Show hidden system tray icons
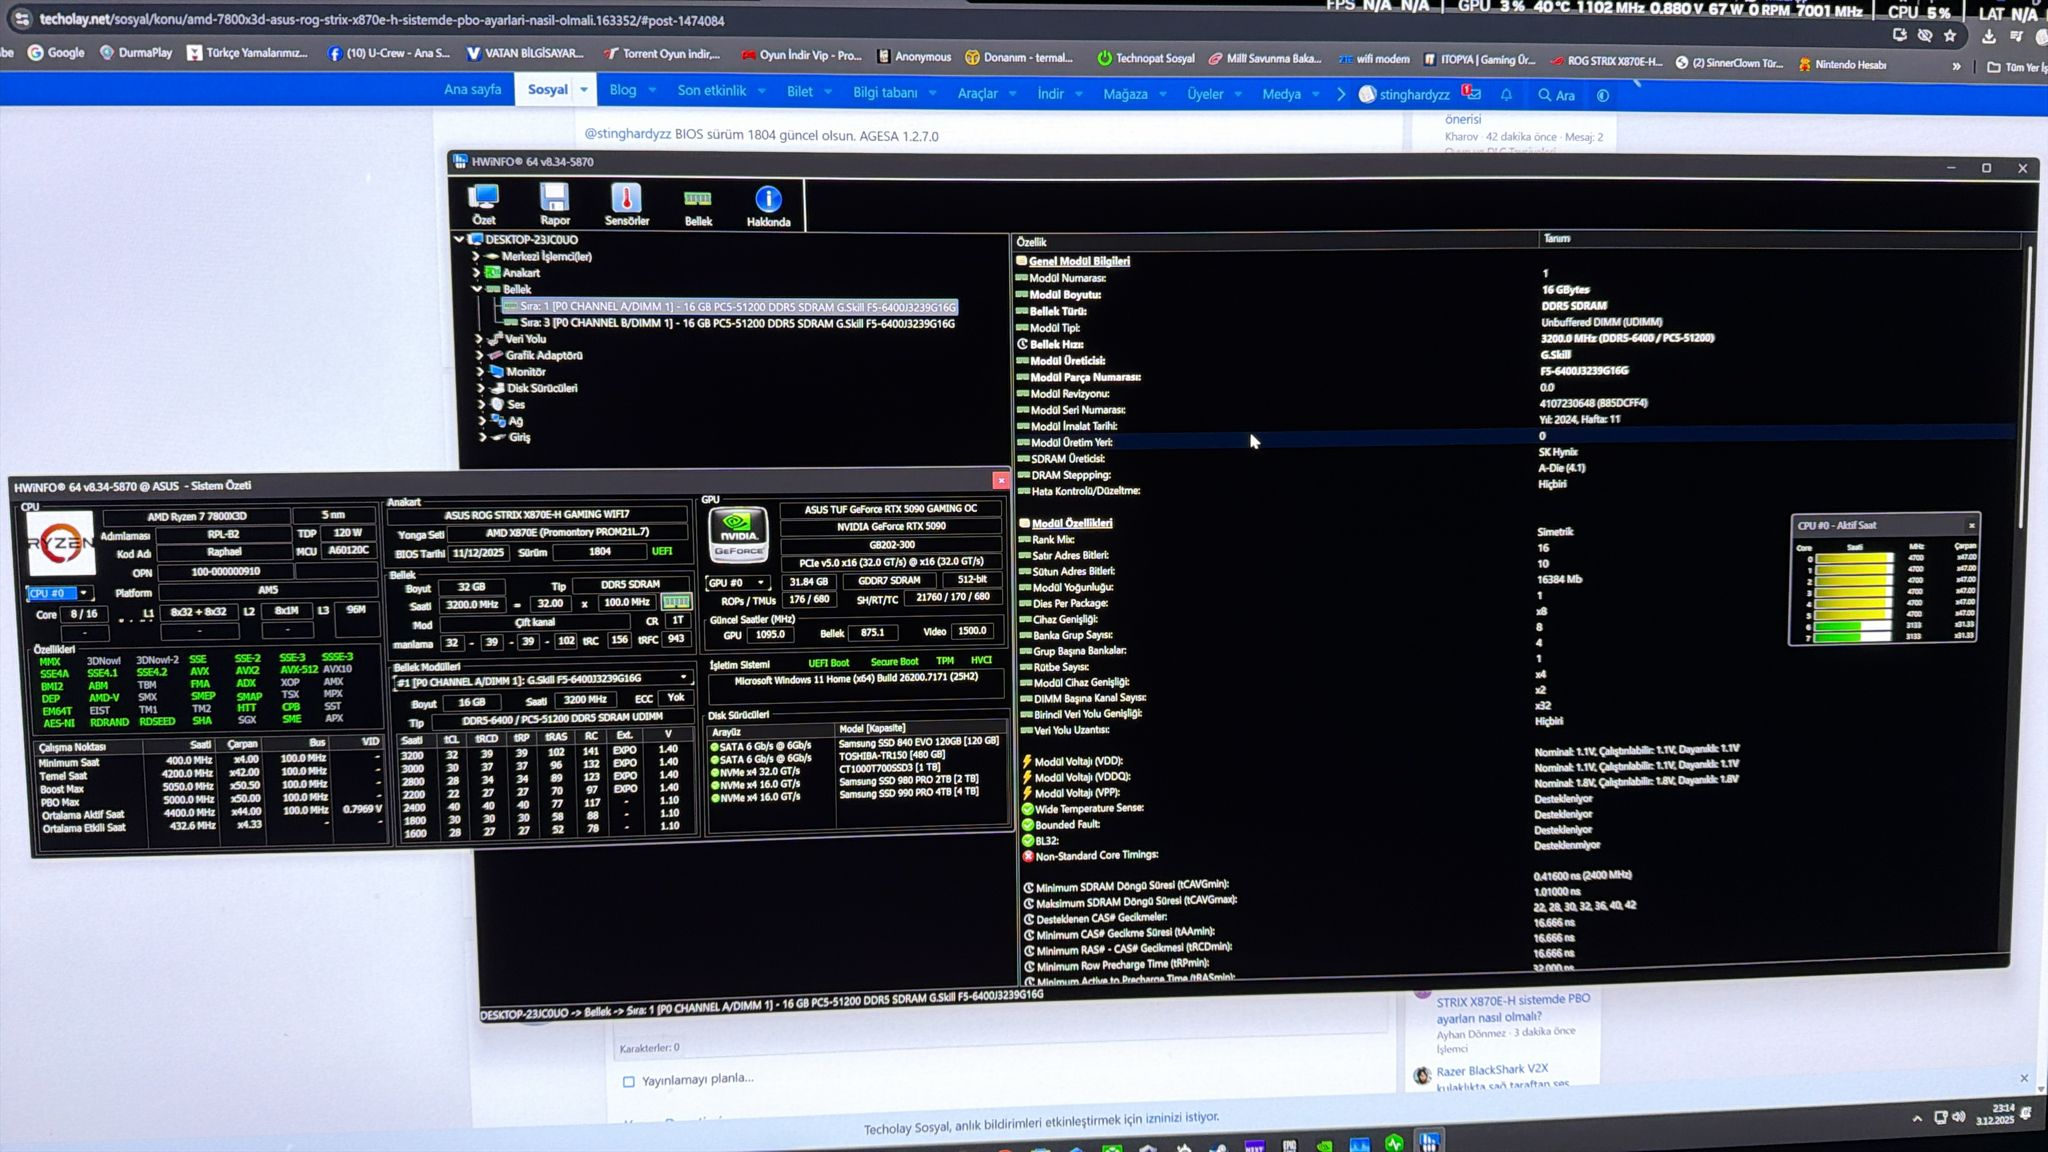The width and height of the screenshot is (2048, 1152). [1917, 1118]
